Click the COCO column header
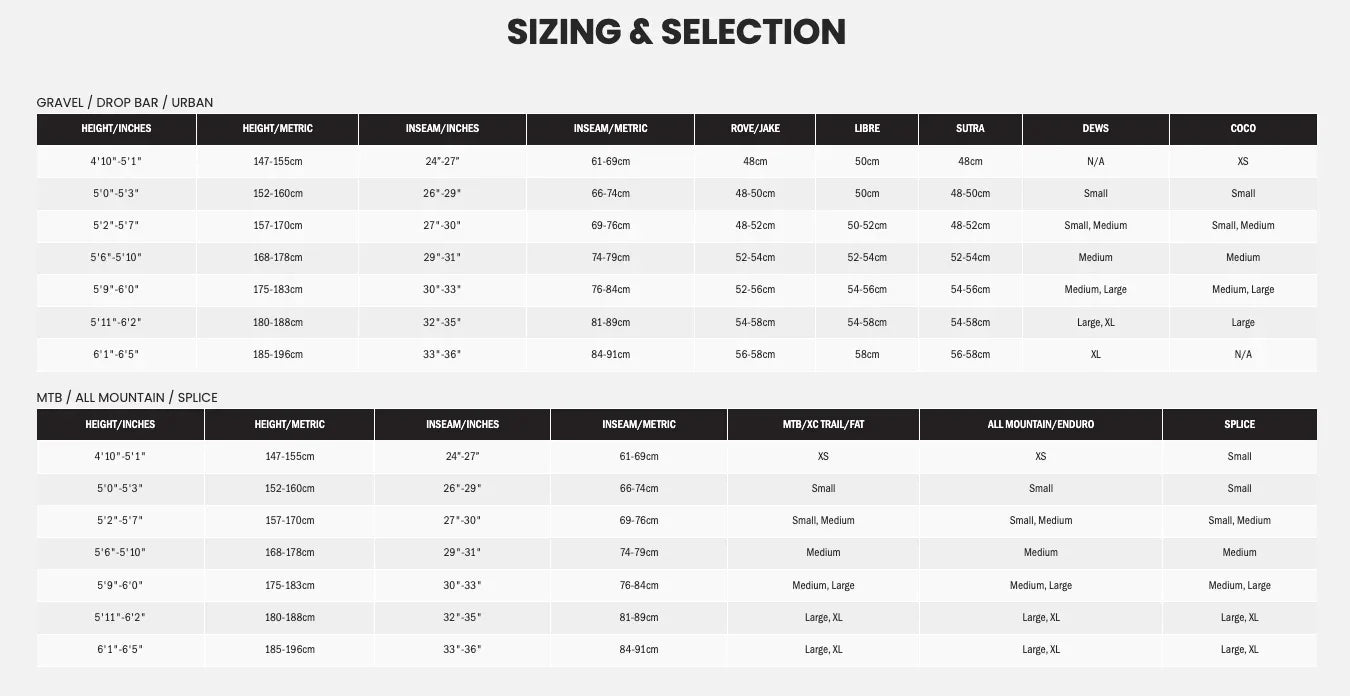The height and width of the screenshot is (696, 1350). (x=1243, y=128)
